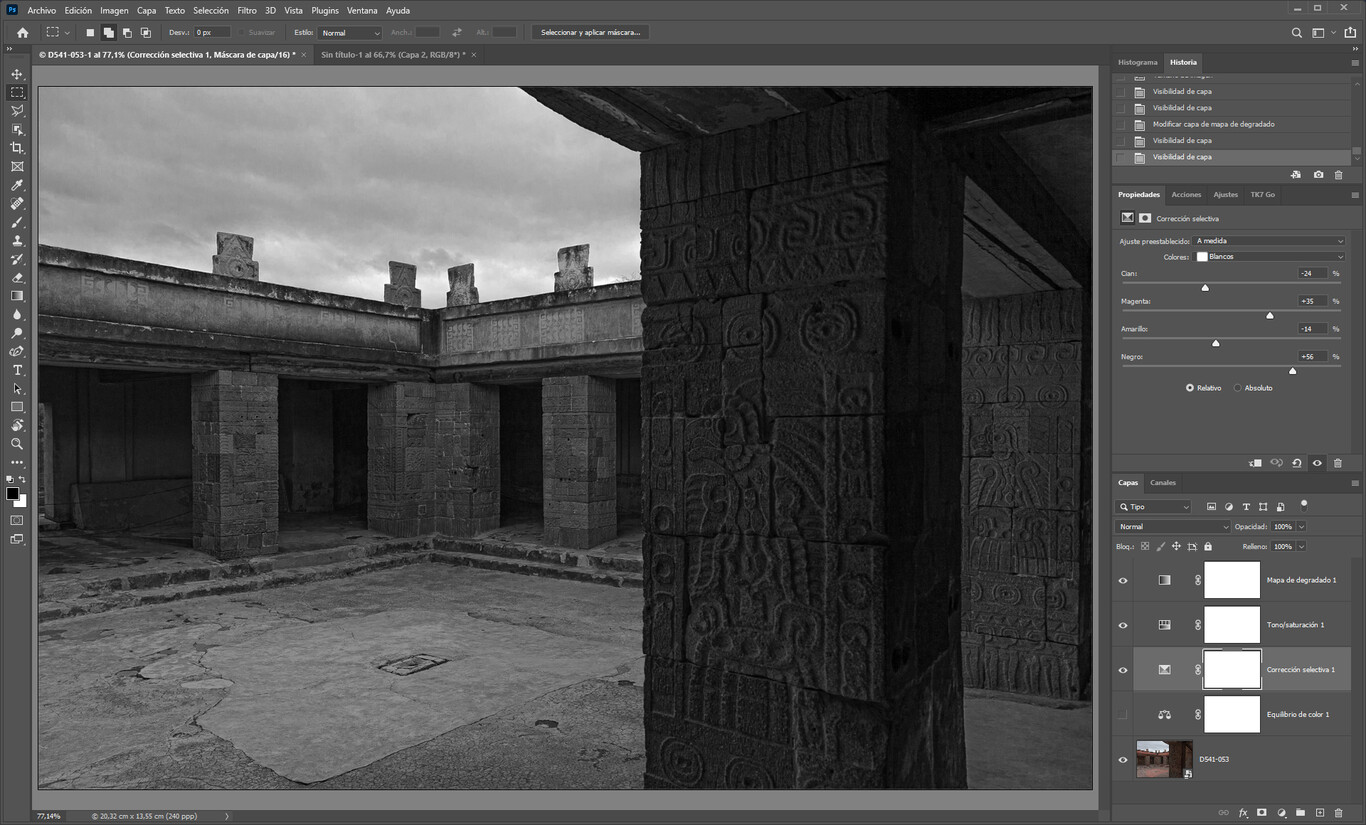The image size is (1366, 825).
Task: Open the Colores dropdown showing Blancos
Action: (x=1270, y=257)
